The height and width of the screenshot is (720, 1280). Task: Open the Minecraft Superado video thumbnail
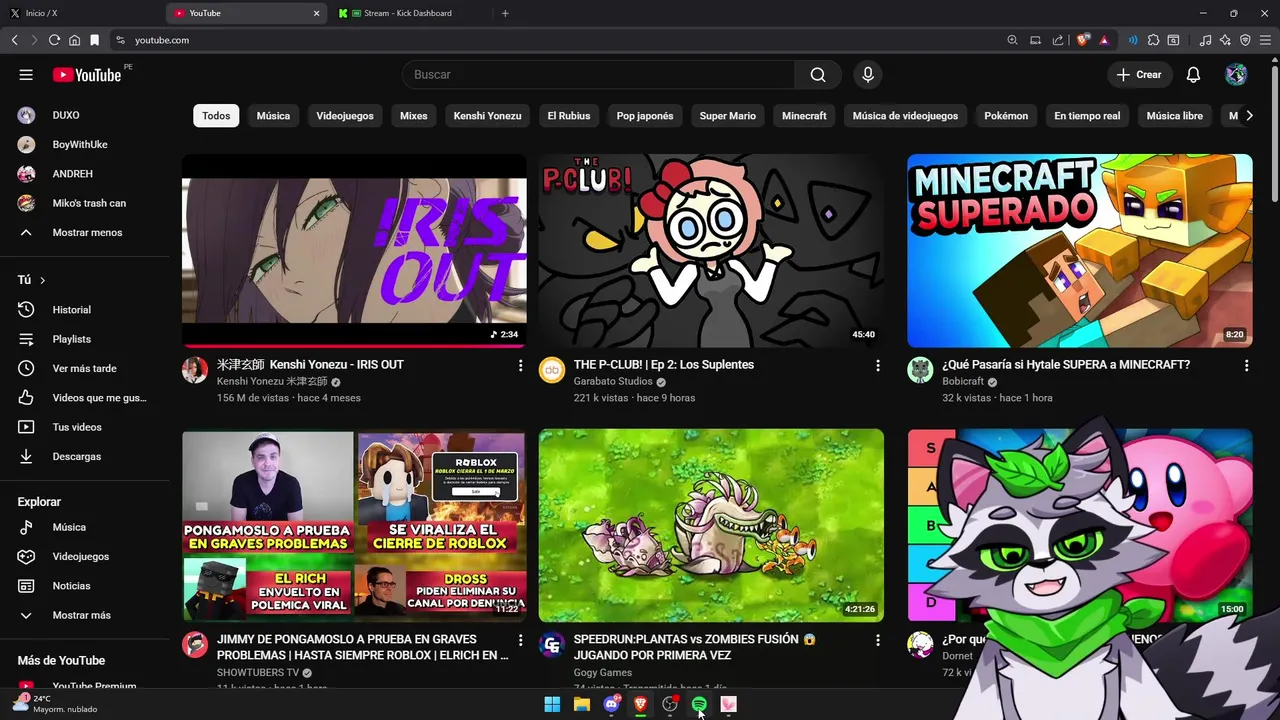[1079, 250]
